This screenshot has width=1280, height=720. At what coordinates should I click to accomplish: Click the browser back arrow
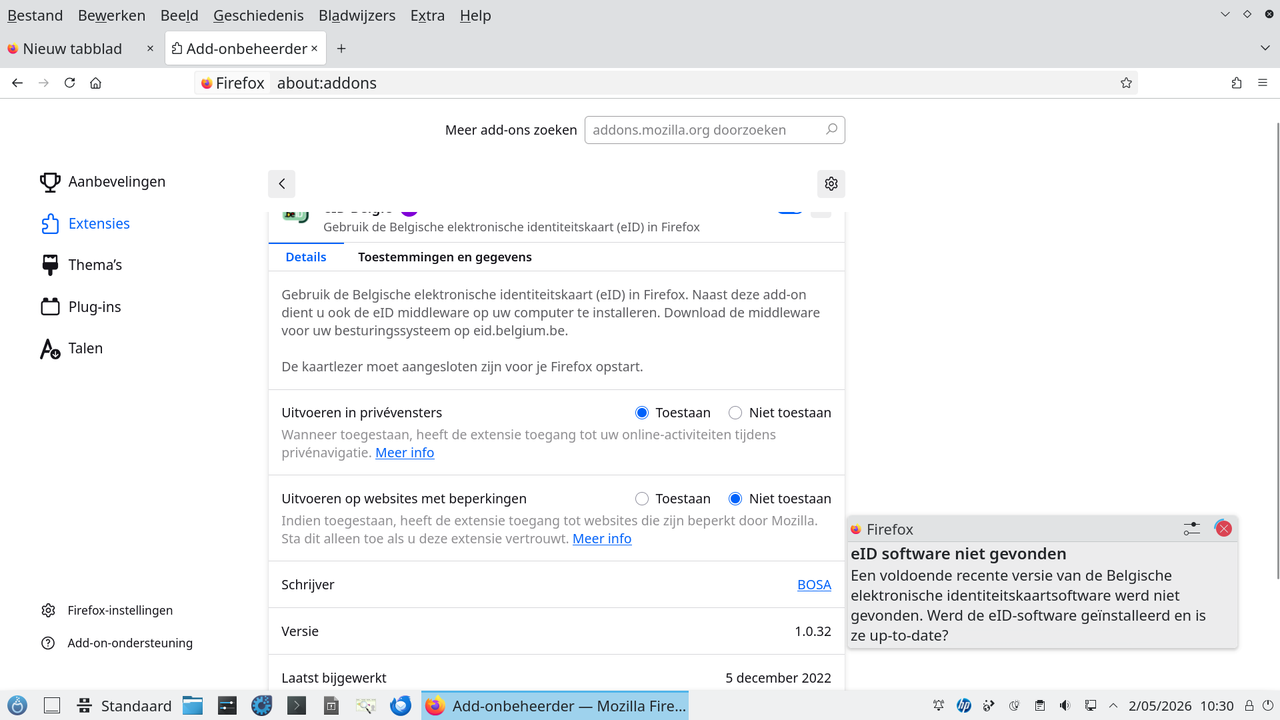click(17, 83)
